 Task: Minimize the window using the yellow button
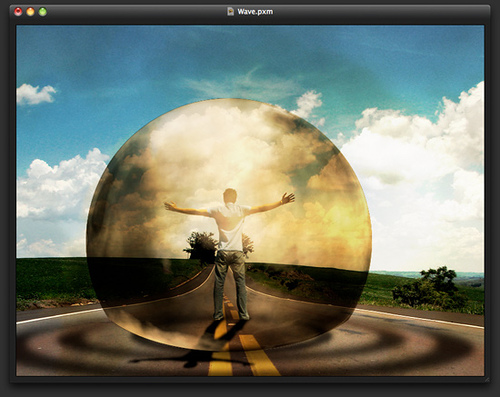tap(30, 12)
